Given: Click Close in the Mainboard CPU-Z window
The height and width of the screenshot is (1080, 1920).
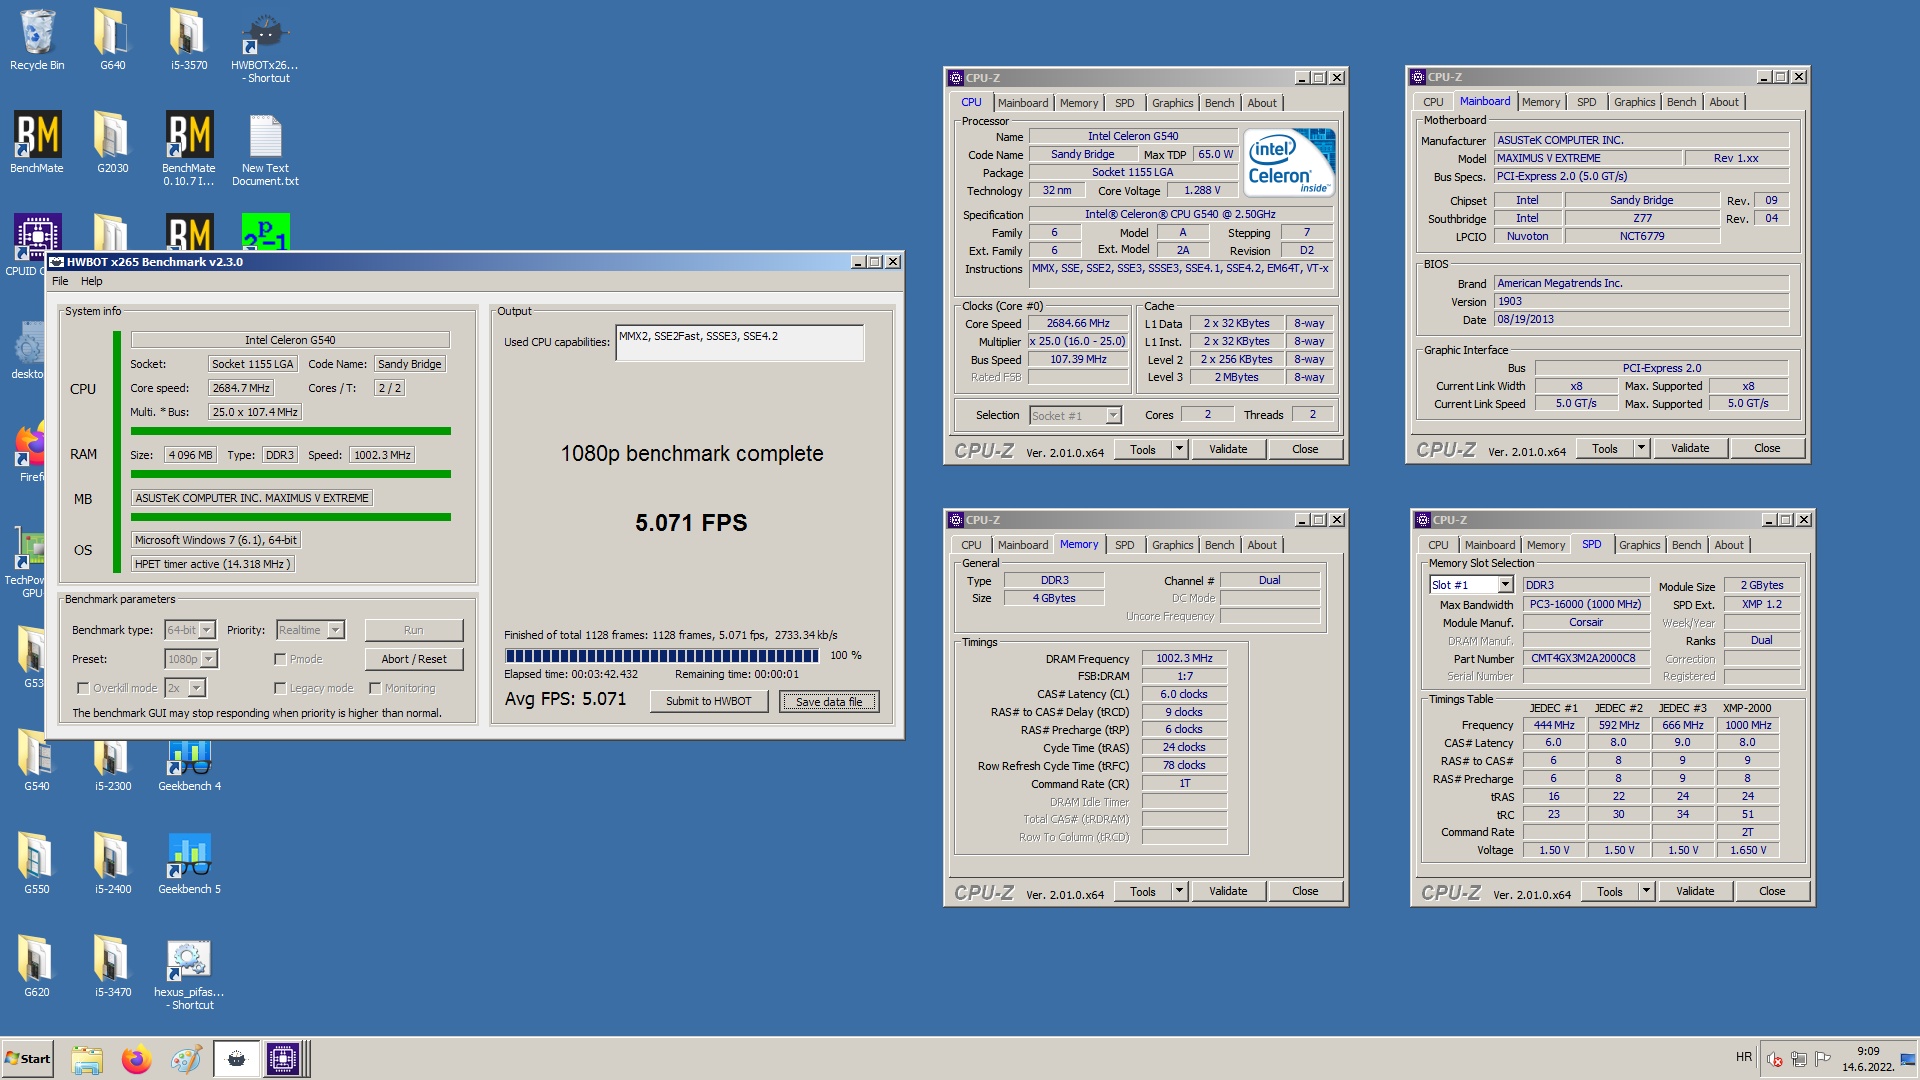Looking at the screenshot, I should pos(1767,448).
